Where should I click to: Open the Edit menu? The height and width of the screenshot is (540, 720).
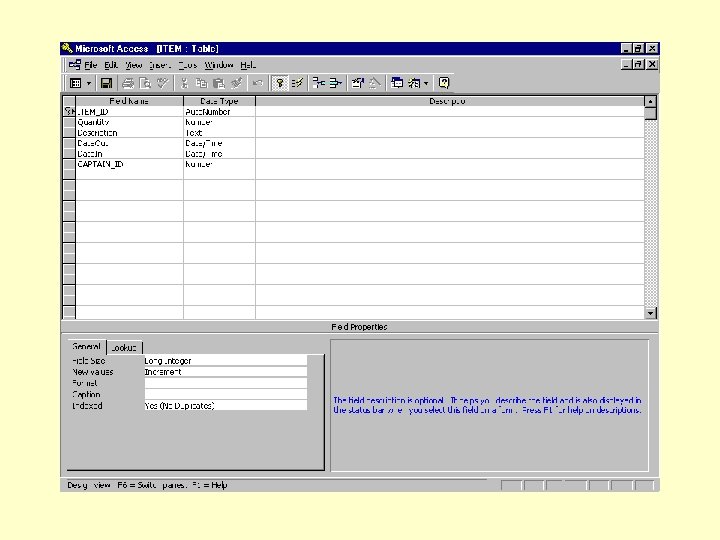coord(111,65)
